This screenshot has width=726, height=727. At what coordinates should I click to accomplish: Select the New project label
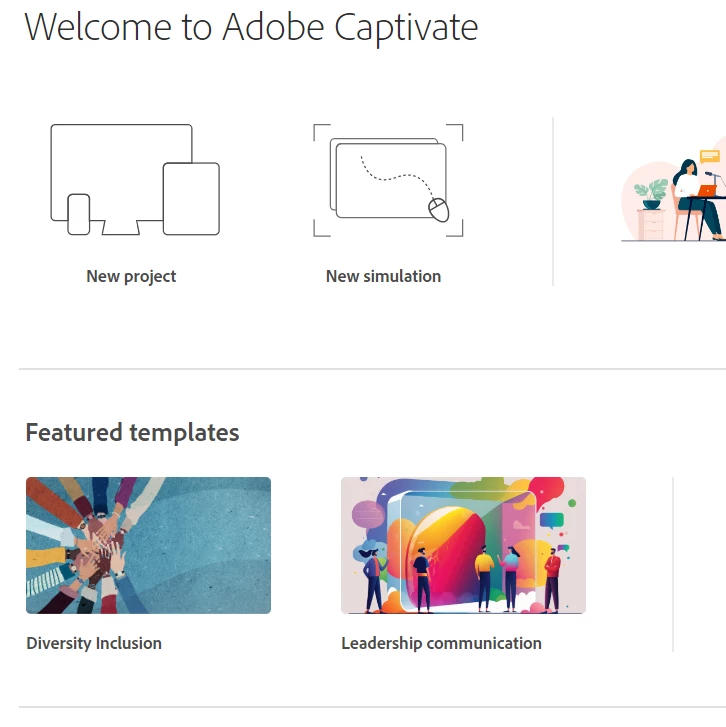pyautogui.click(x=131, y=277)
